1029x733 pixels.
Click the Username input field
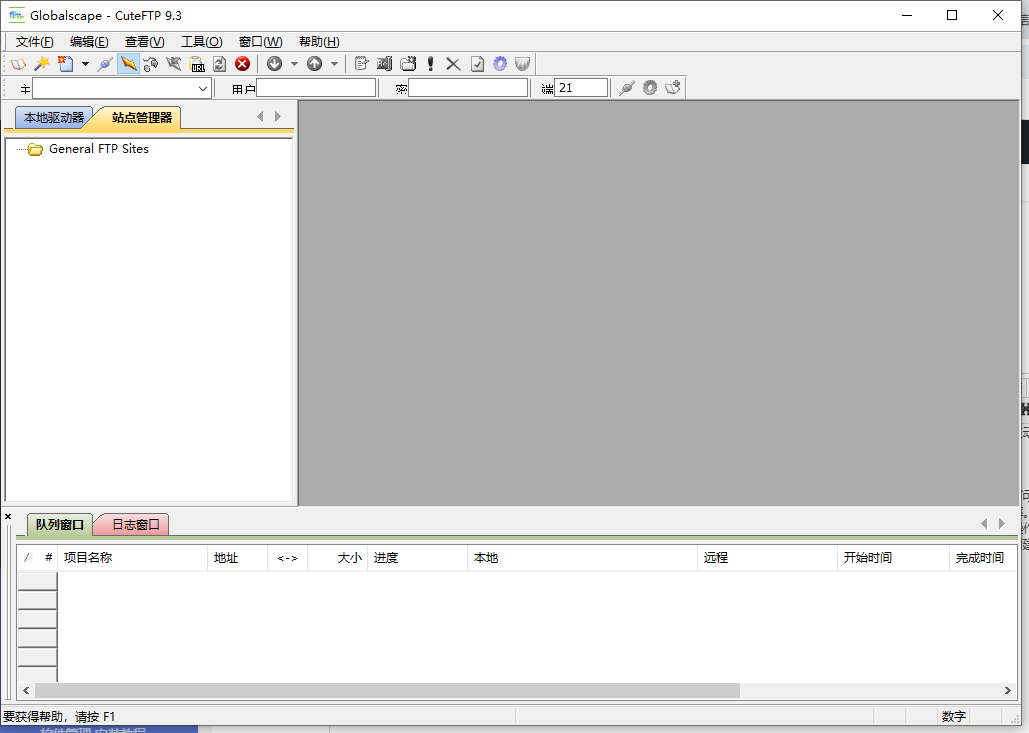point(316,88)
